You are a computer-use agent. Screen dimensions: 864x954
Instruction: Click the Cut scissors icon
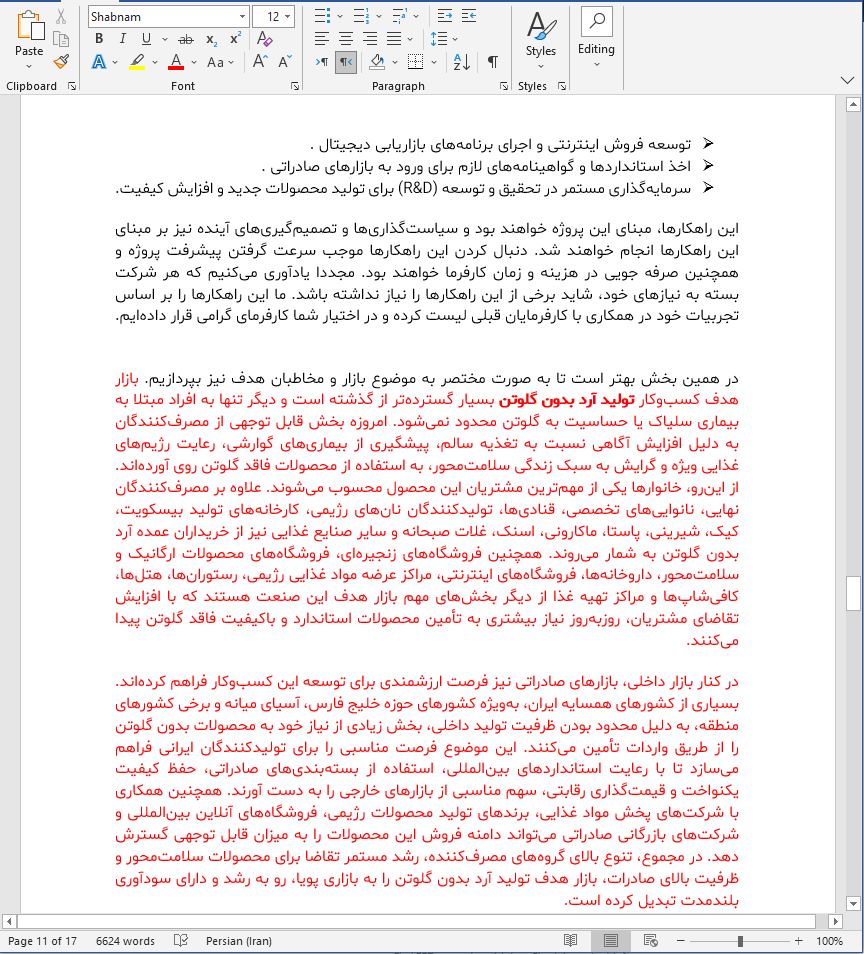coord(61,17)
